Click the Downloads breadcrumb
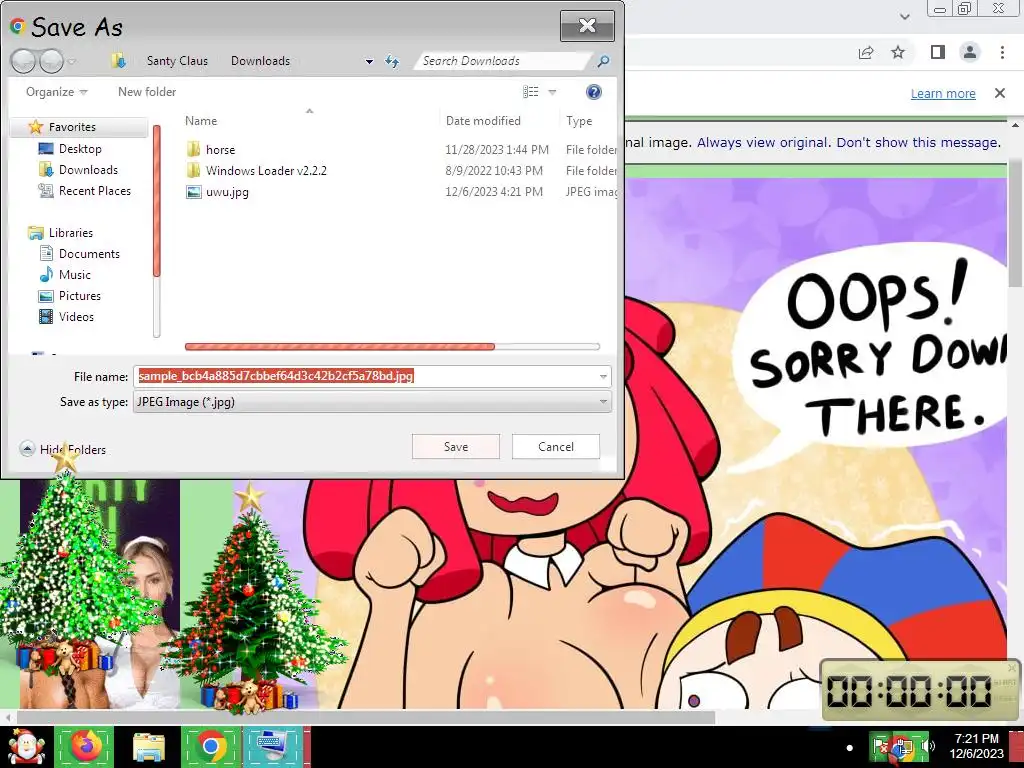 point(260,61)
